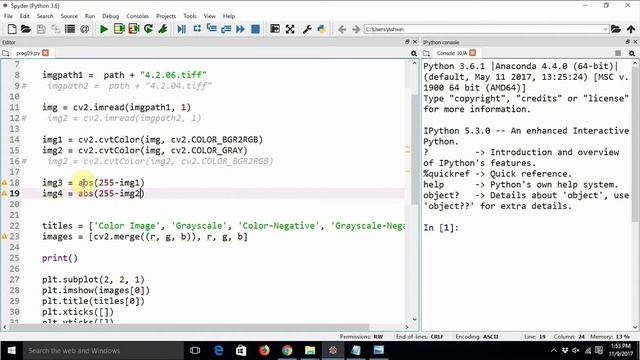This screenshot has width=640, height=360.
Task: Undock the Editor pane
Action: coord(407,42)
